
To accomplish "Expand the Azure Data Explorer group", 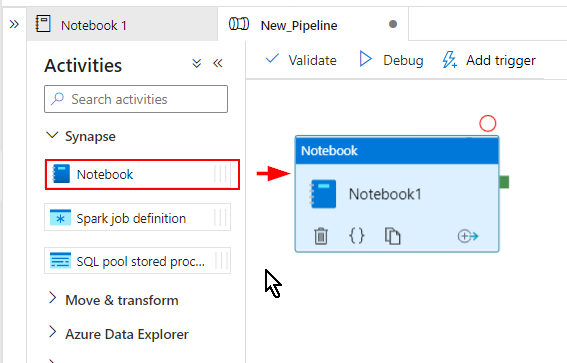I will click(52, 332).
